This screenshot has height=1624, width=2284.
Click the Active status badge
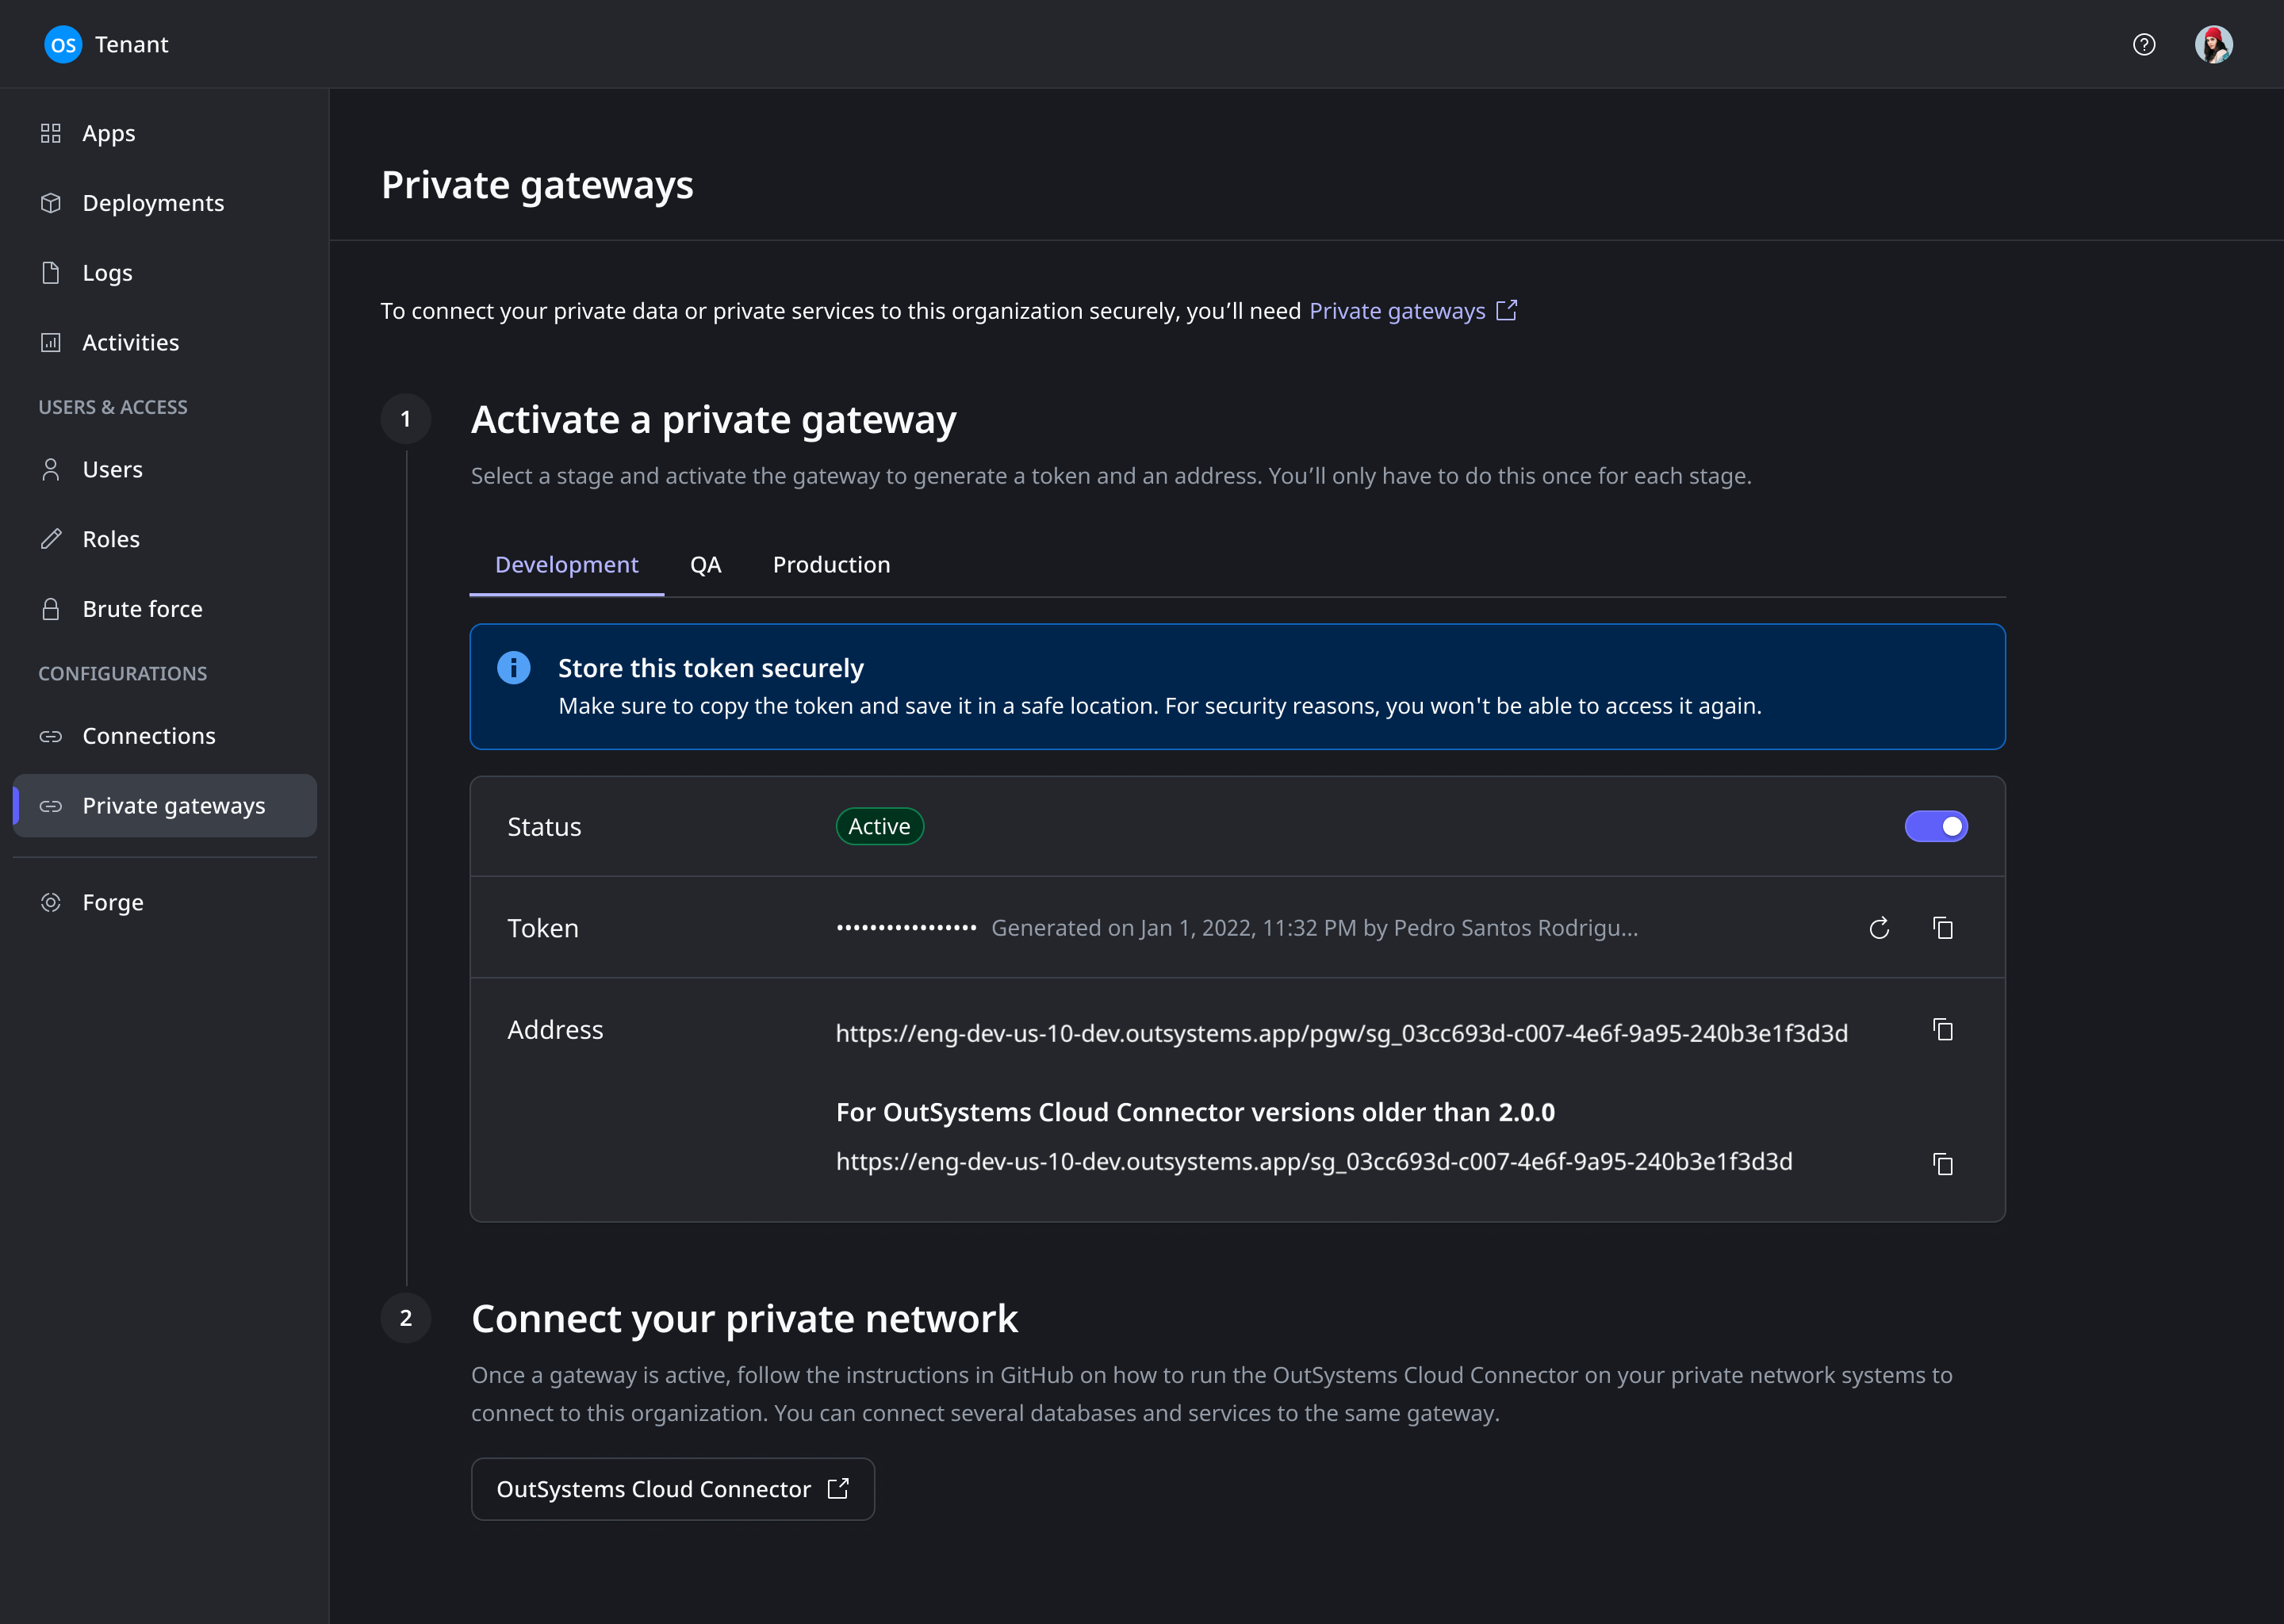[x=879, y=826]
